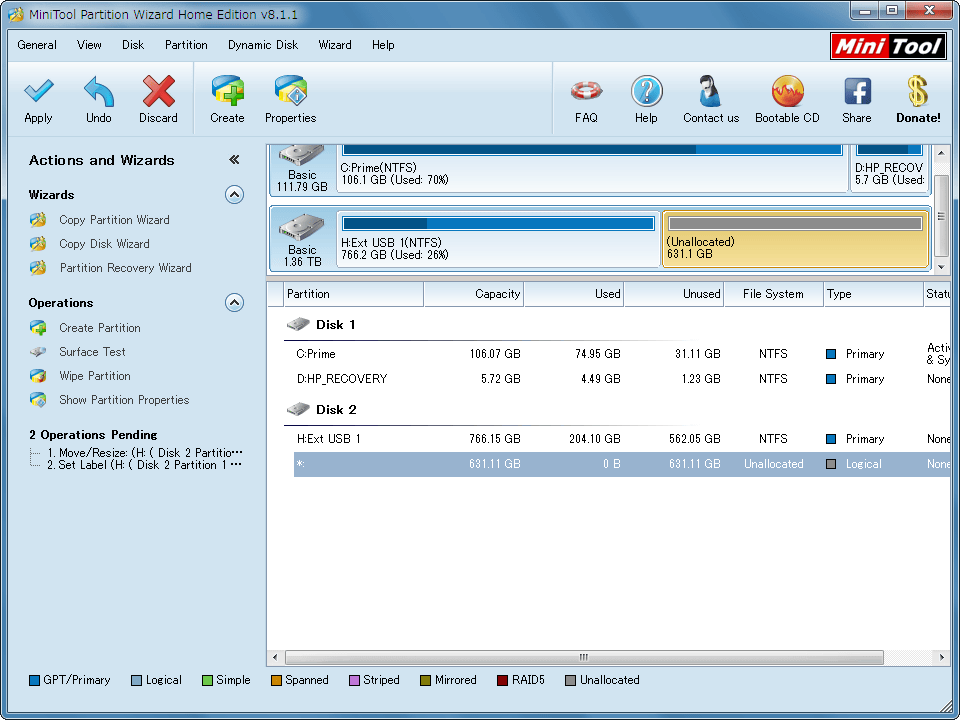This screenshot has height=720, width=960.
Task: Click the Discard red X icon
Action: 159,91
